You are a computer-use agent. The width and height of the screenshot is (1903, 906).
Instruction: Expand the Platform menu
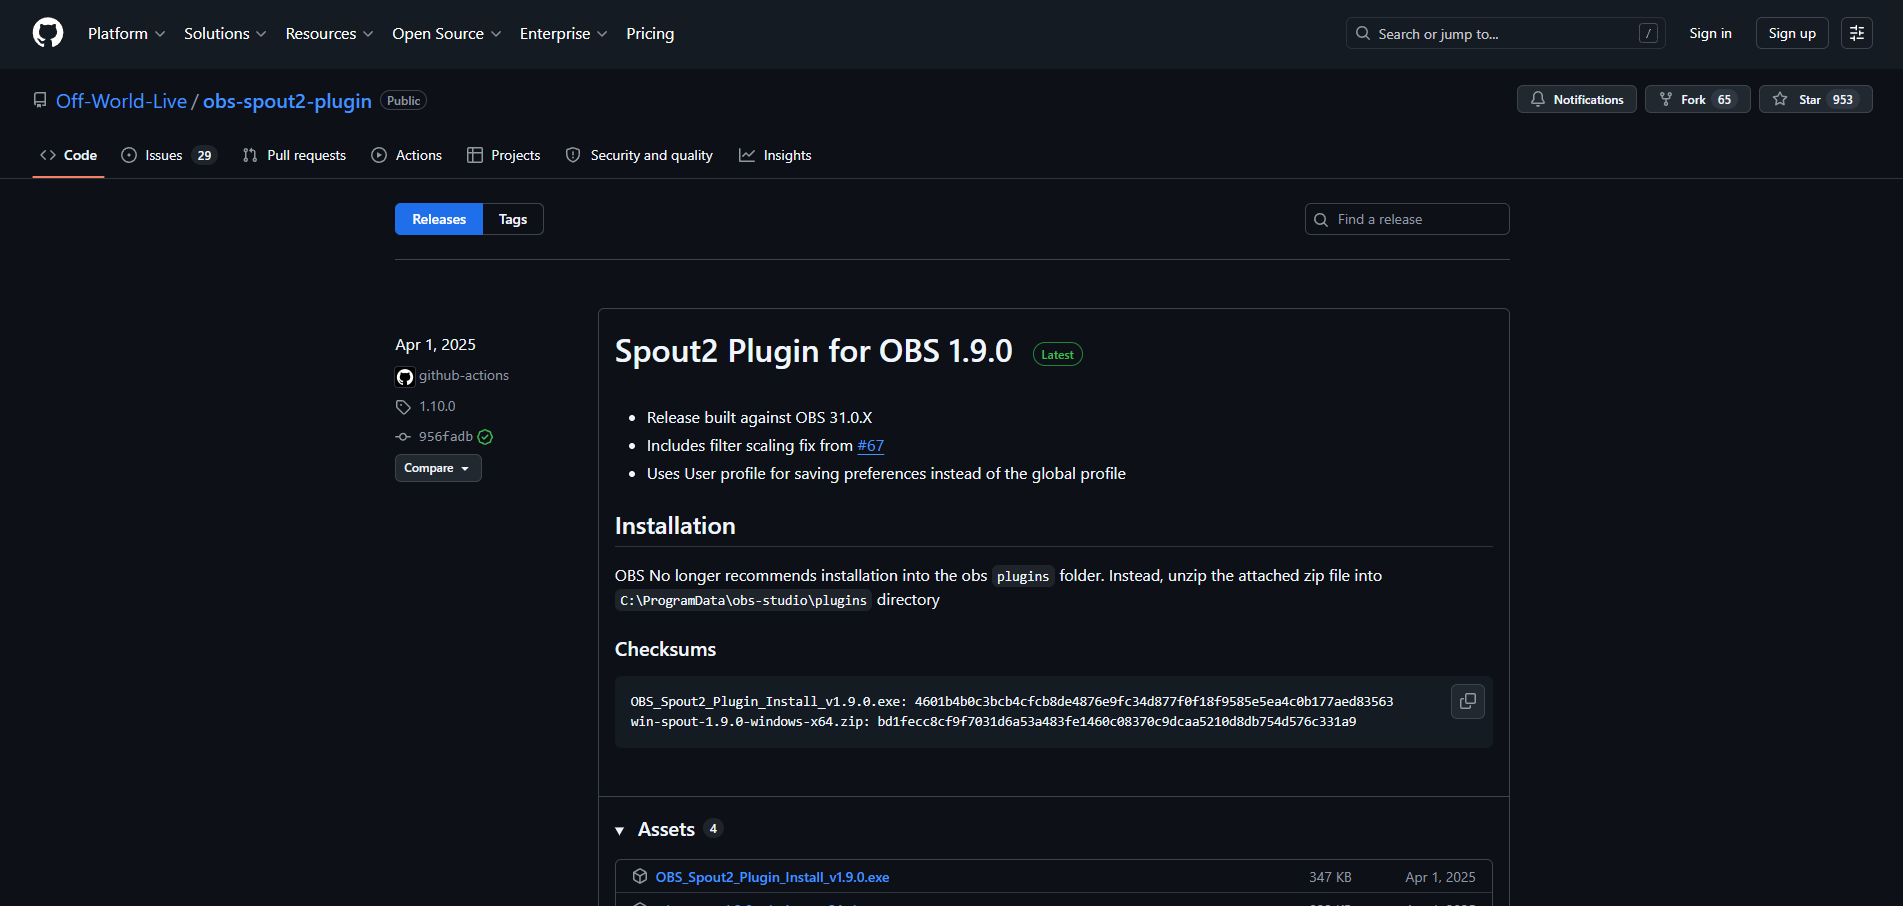[126, 33]
